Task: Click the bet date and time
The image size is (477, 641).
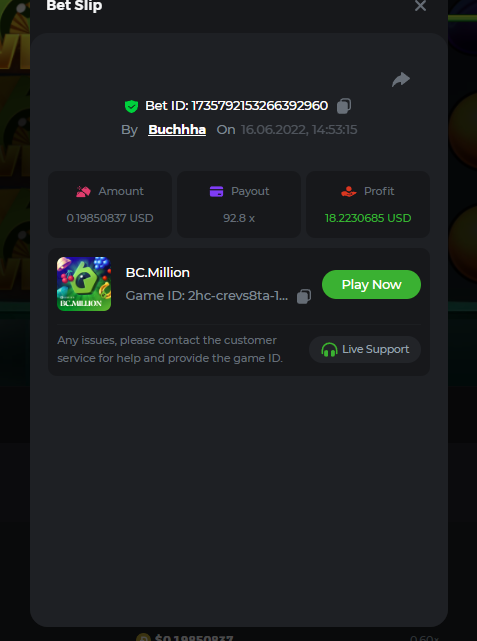Action: tap(299, 130)
